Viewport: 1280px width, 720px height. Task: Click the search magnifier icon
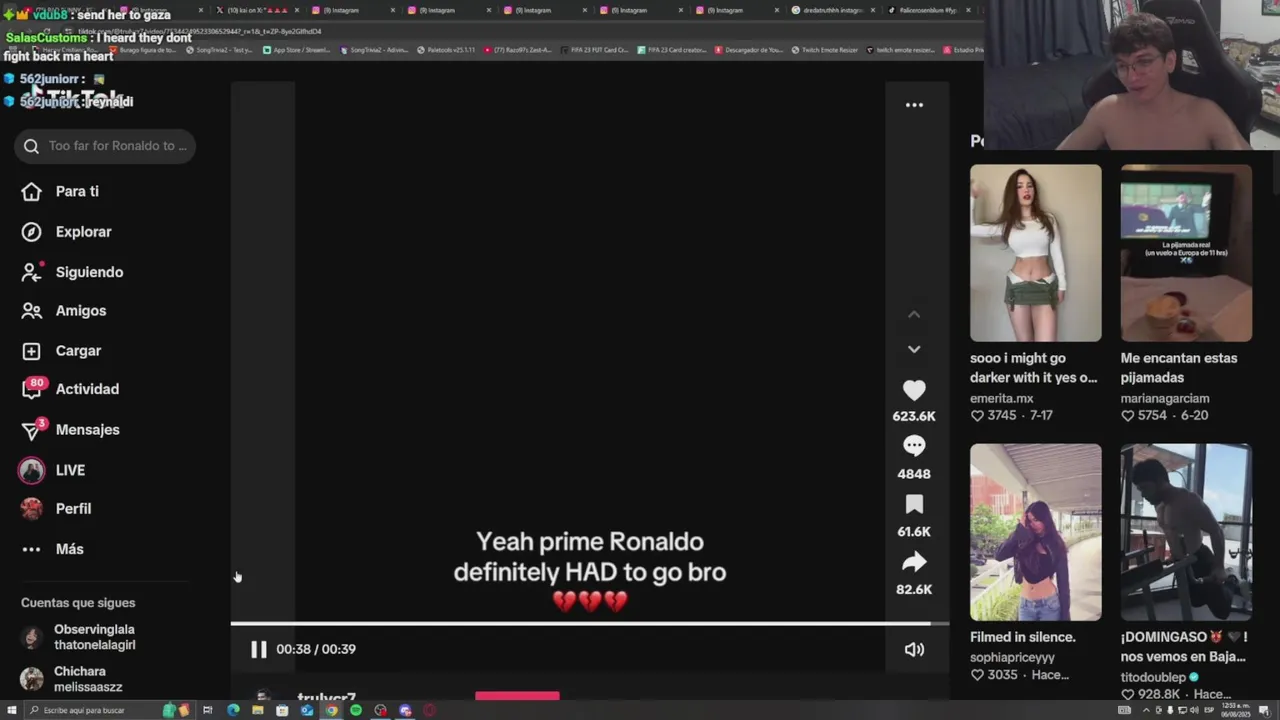point(31,146)
